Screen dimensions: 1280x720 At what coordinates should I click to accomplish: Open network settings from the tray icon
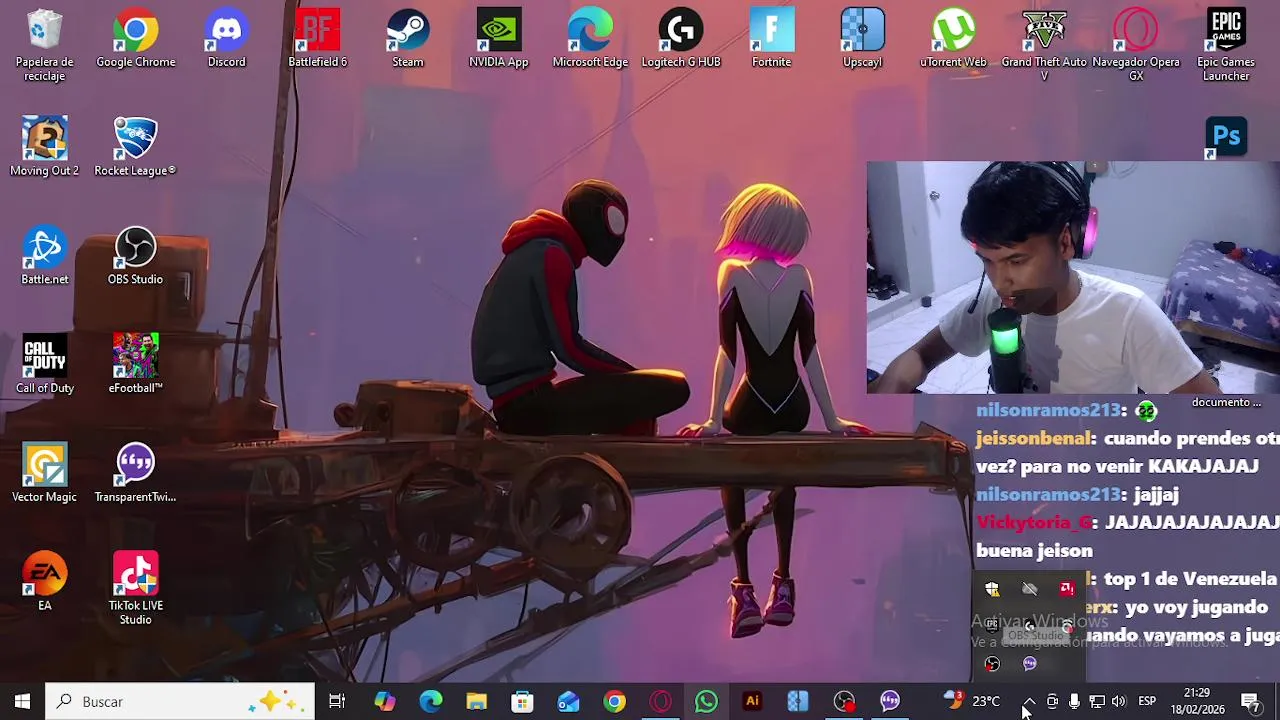pos(1097,702)
